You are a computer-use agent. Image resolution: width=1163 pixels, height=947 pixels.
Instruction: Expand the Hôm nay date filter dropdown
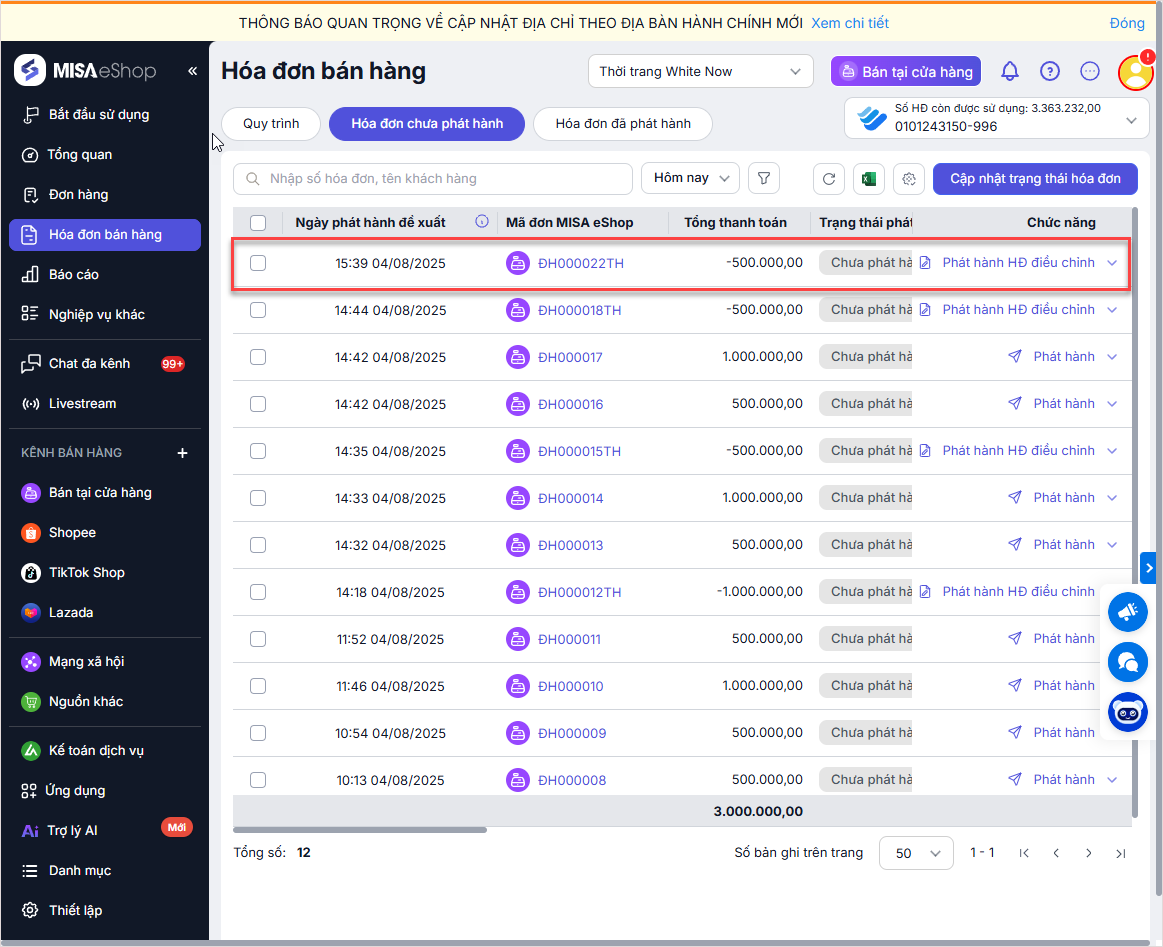click(x=690, y=178)
